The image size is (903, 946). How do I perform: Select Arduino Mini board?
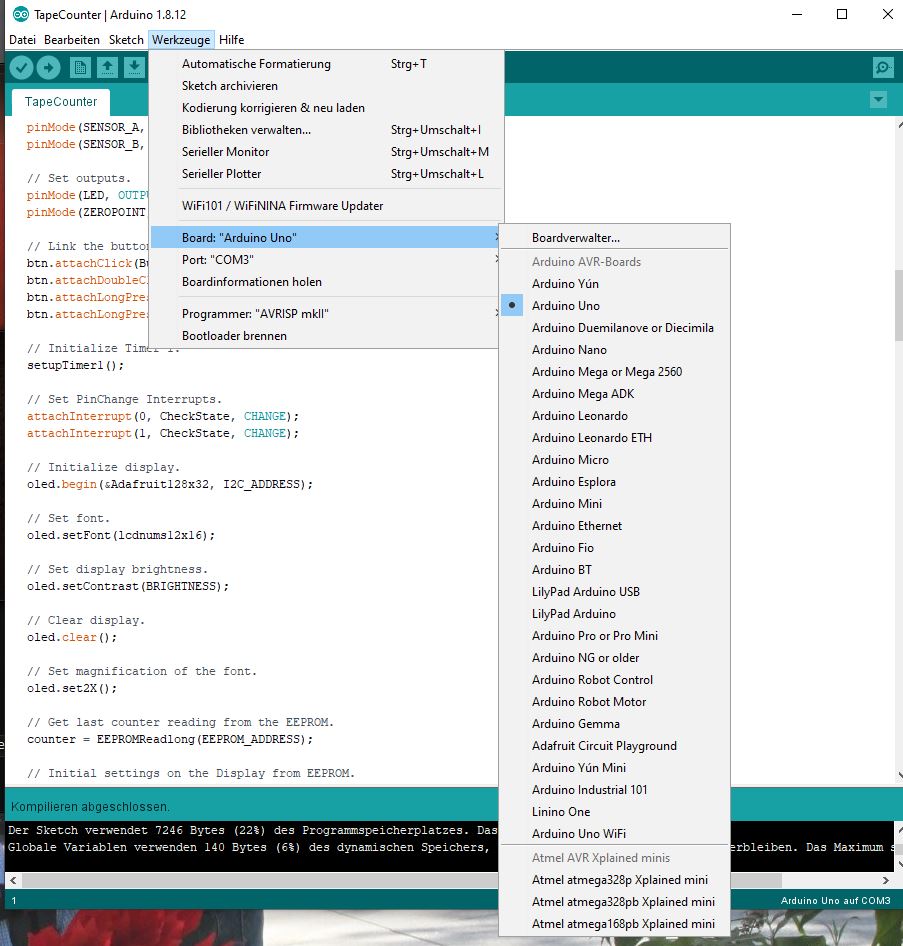[615, 504]
